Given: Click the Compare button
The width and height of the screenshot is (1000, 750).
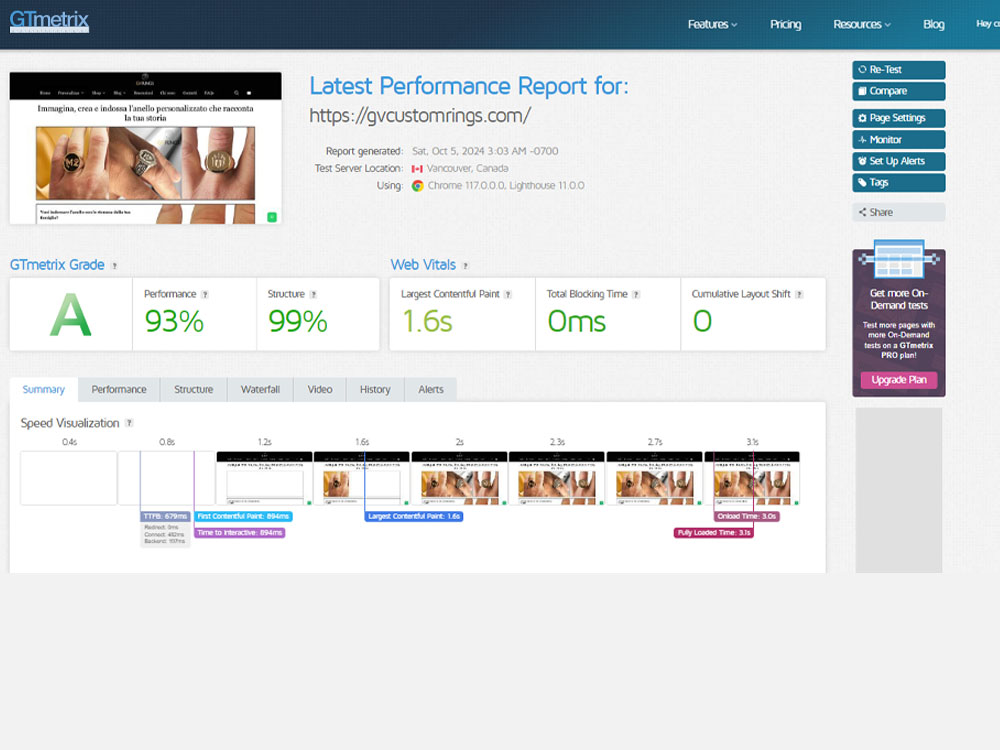Looking at the screenshot, I should 899,91.
